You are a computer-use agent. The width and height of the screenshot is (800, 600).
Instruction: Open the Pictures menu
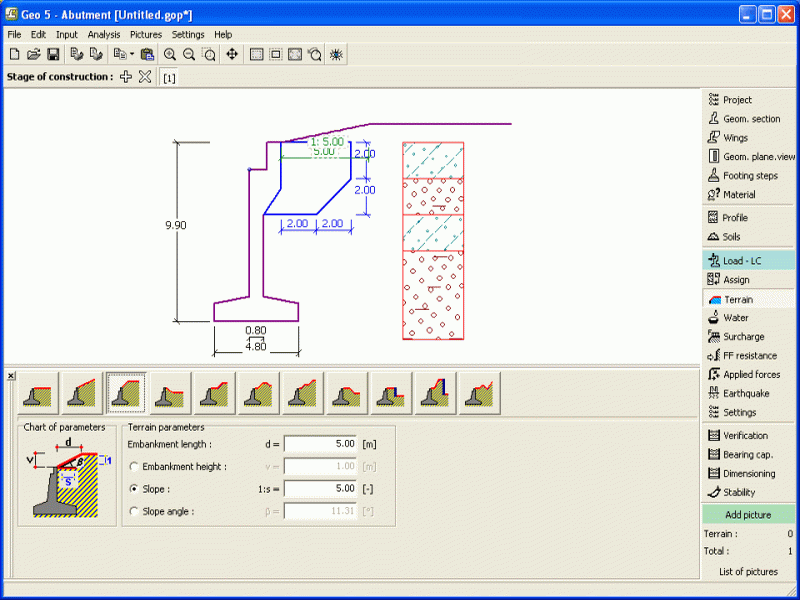[145, 34]
